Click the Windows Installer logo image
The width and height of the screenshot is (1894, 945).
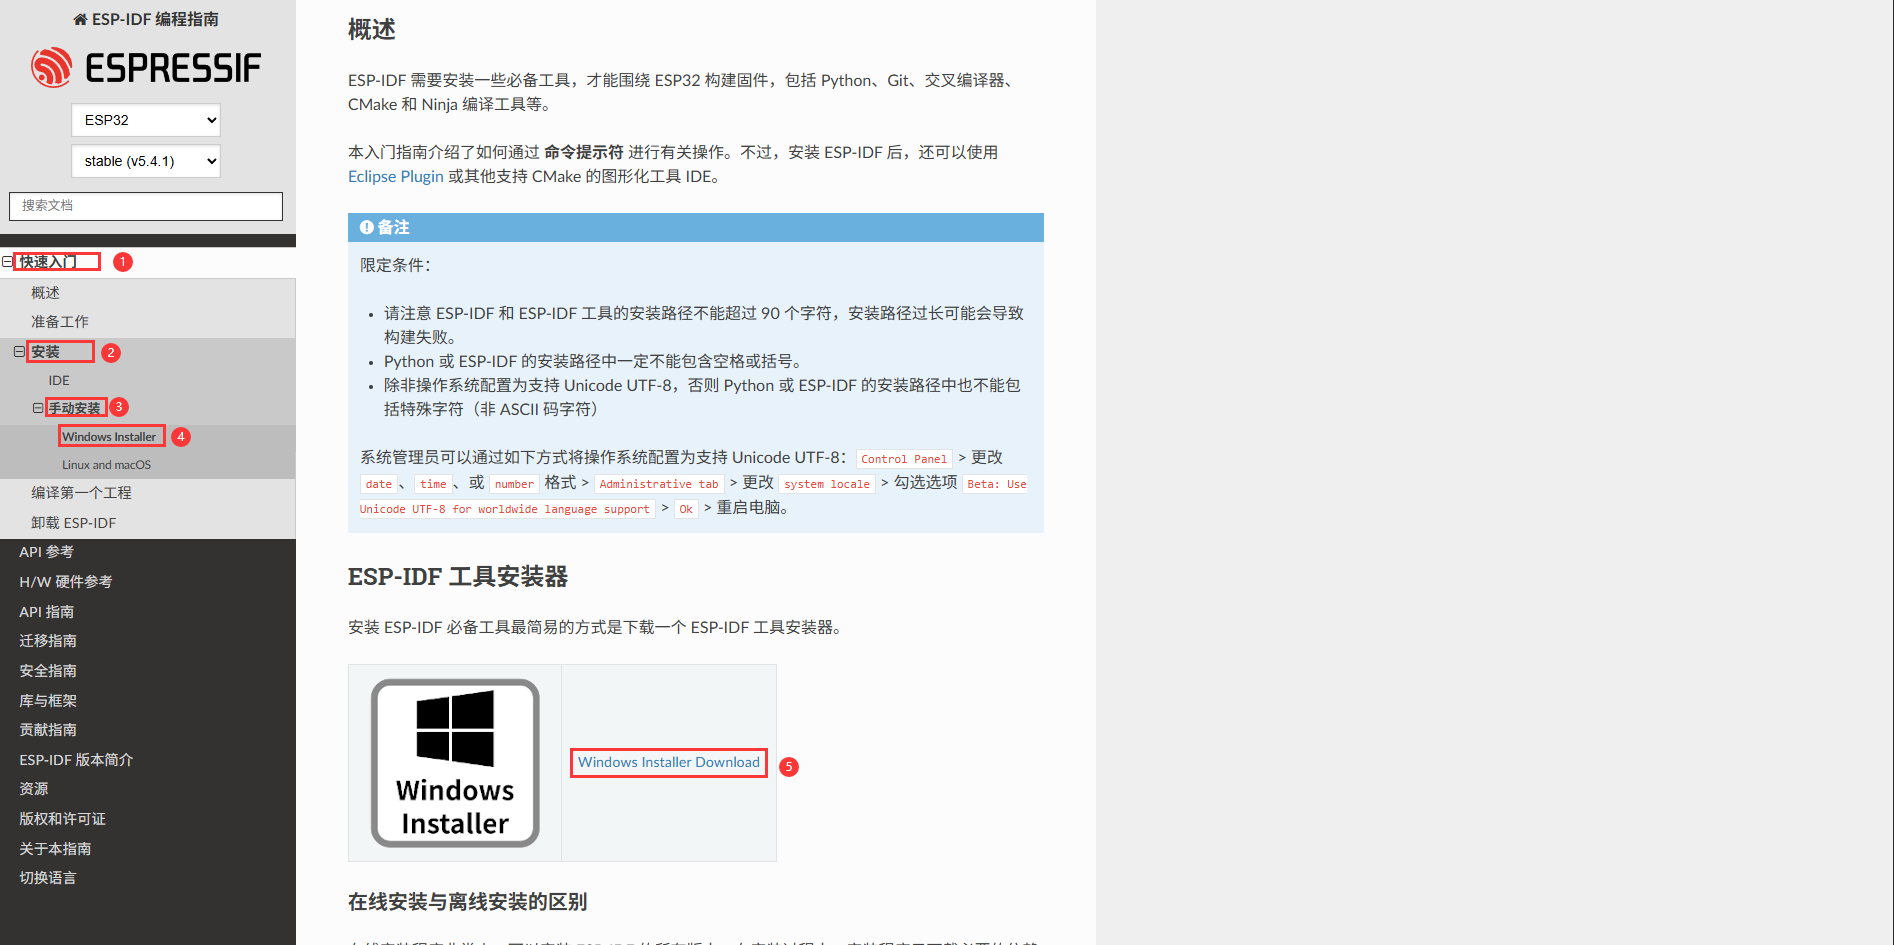coord(454,763)
